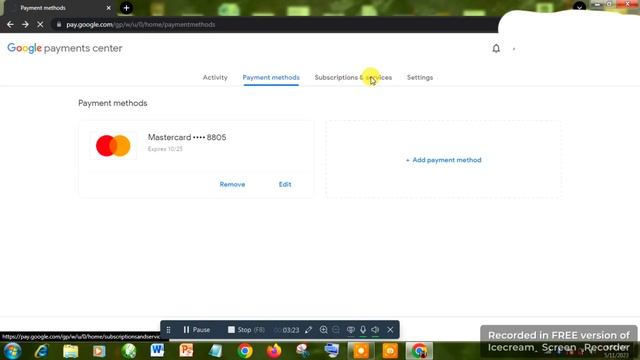This screenshot has width=640, height=360.
Task: Select the Payment methods tab
Action: (x=271, y=78)
